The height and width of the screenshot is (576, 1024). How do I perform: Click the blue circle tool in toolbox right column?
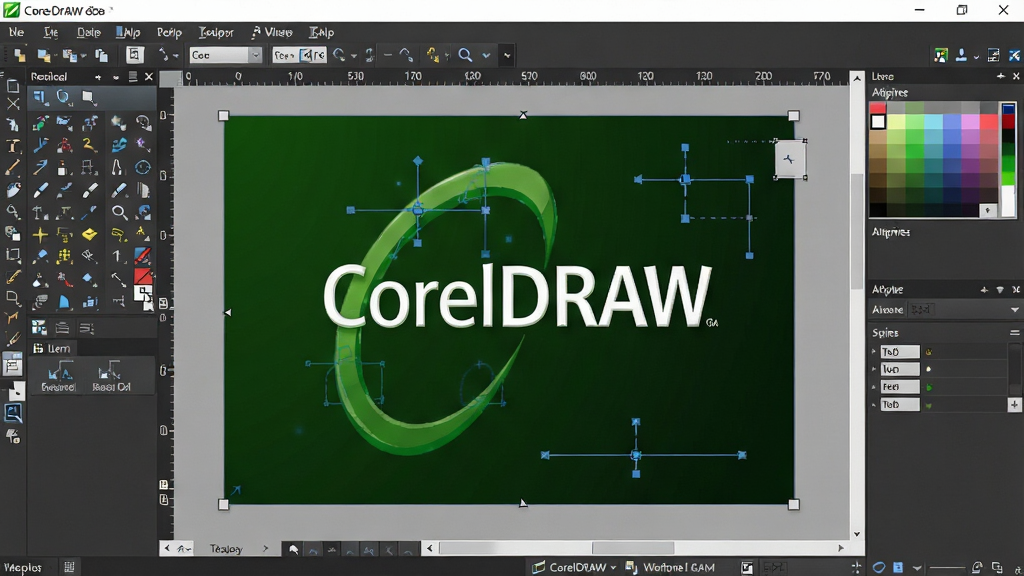(143, 167)
